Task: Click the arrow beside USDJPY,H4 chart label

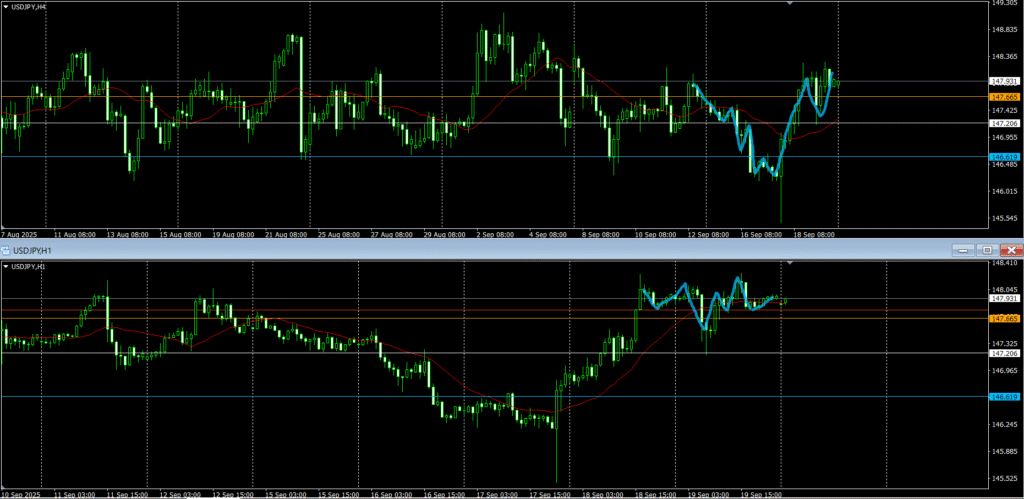Action: click(6, 8)
